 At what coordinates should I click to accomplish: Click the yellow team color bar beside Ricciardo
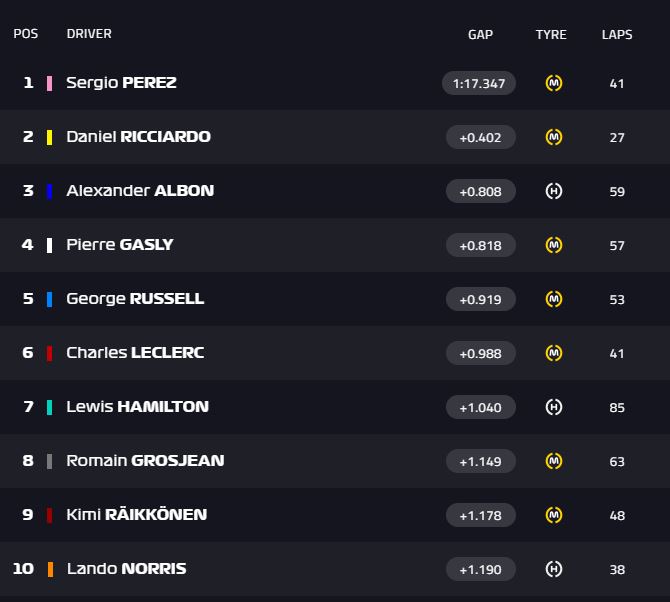[x=49, y=137]
